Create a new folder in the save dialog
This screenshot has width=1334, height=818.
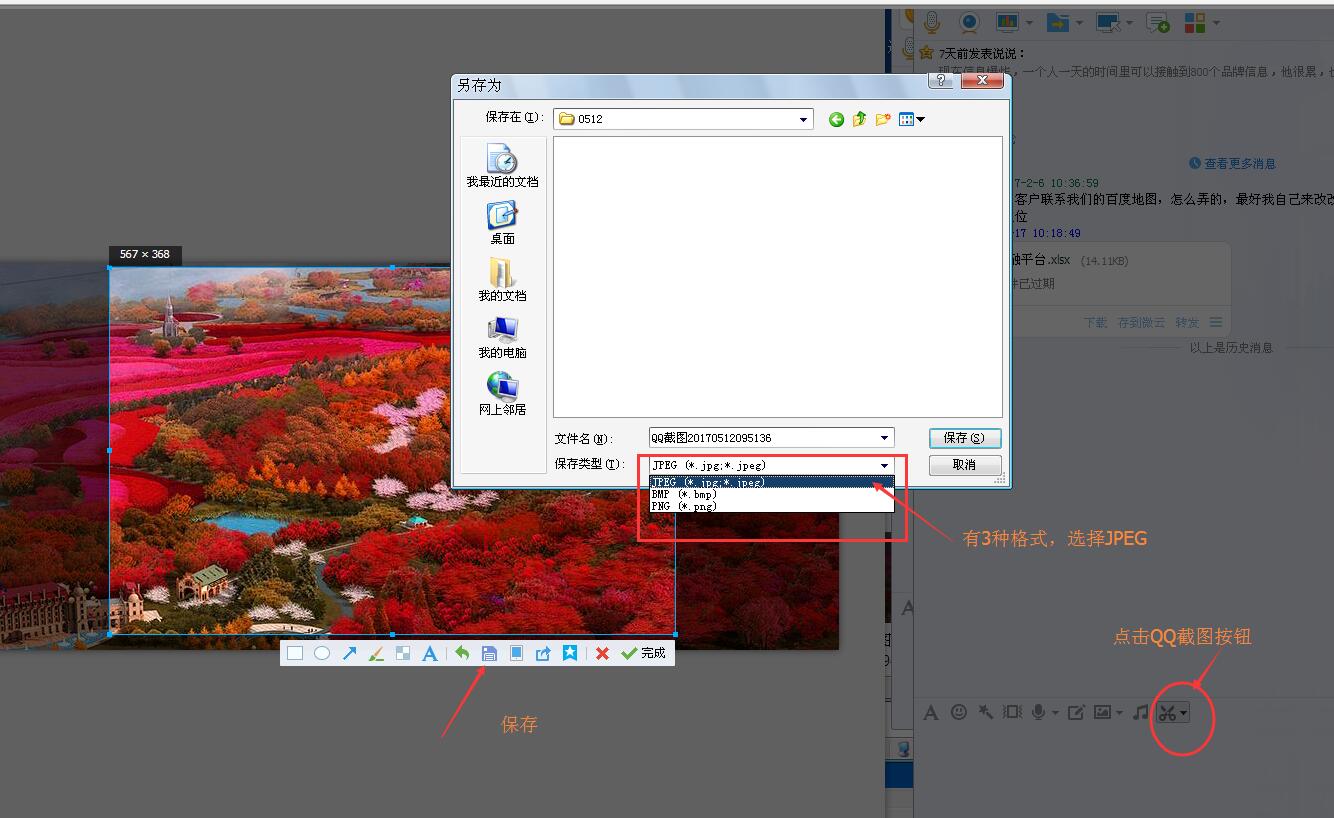(882, 119)
